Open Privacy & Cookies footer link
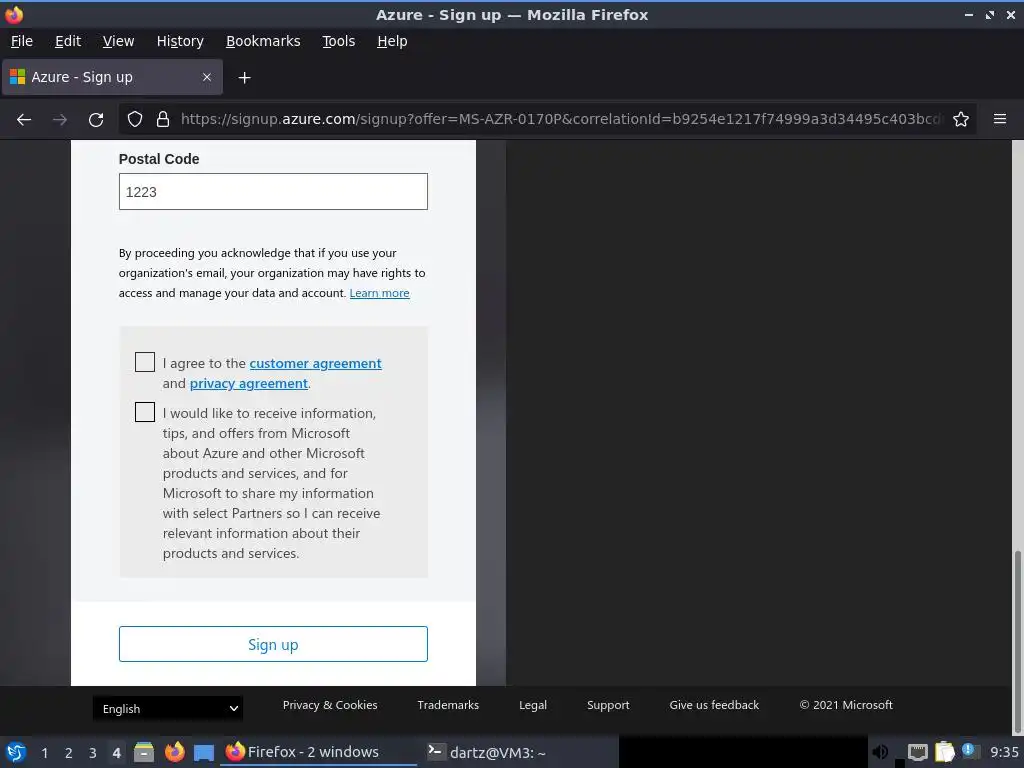1024x768 pixels. click(330, 705)
